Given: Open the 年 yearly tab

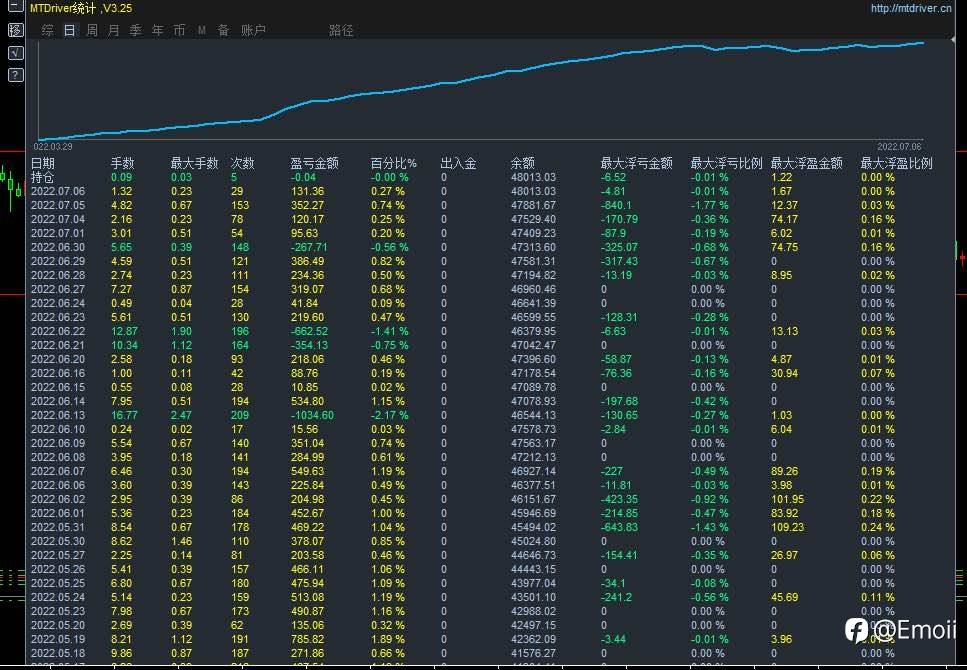Looking at the screenshot, I should (x=157, y=30).
